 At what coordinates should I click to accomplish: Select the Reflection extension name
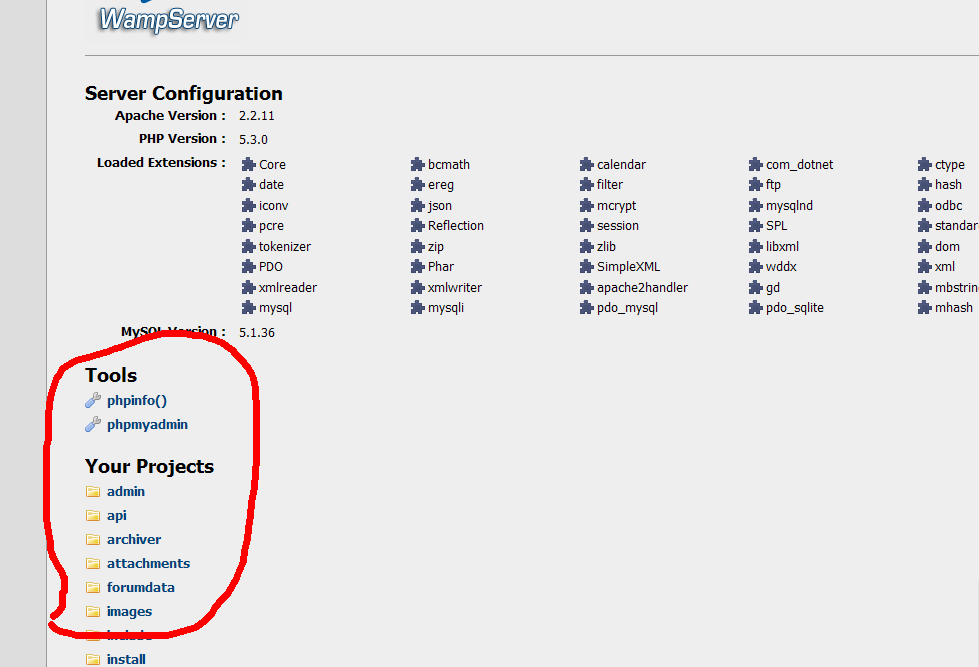pyautogui.click(x=456, y=225)
